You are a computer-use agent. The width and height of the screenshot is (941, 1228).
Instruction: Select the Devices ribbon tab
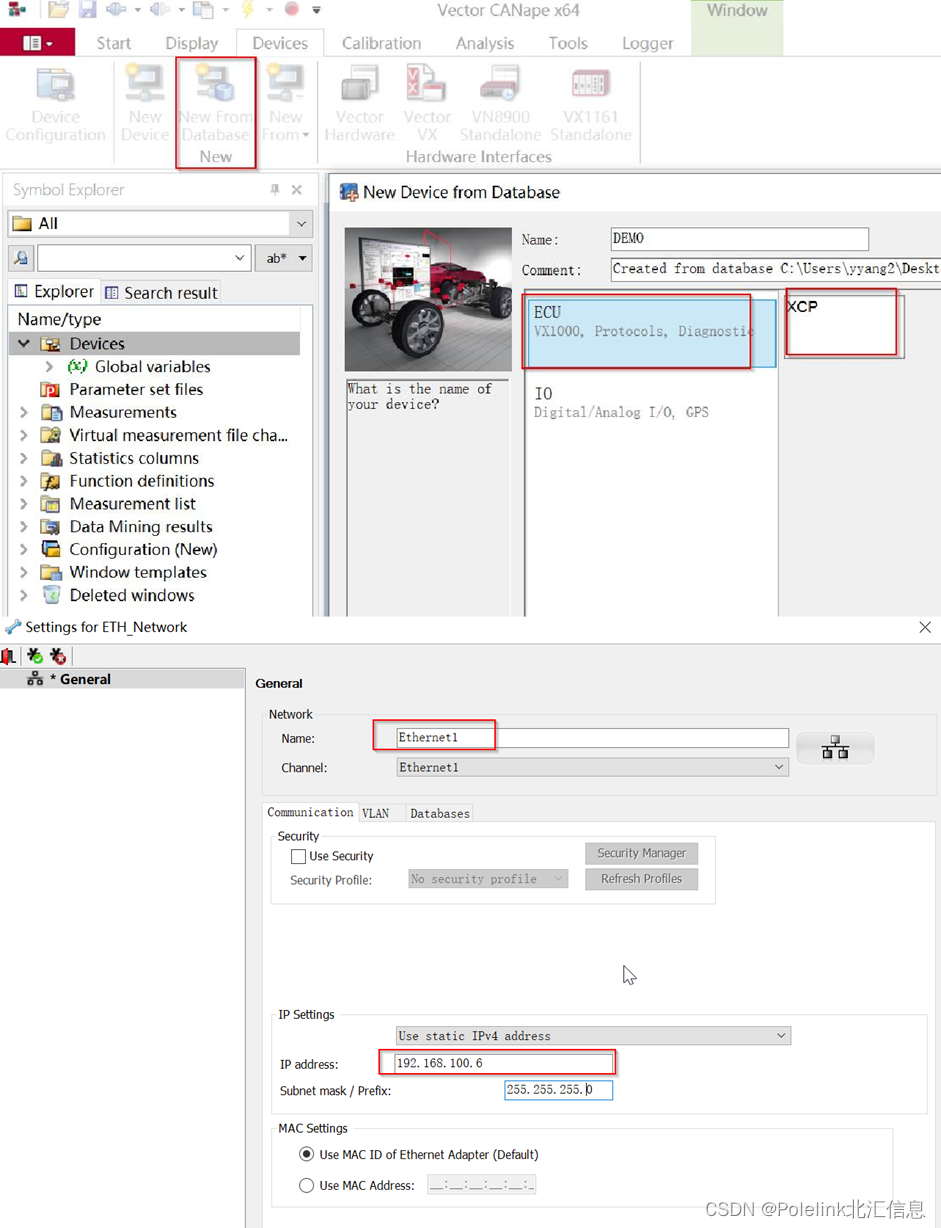coord(280,43)
